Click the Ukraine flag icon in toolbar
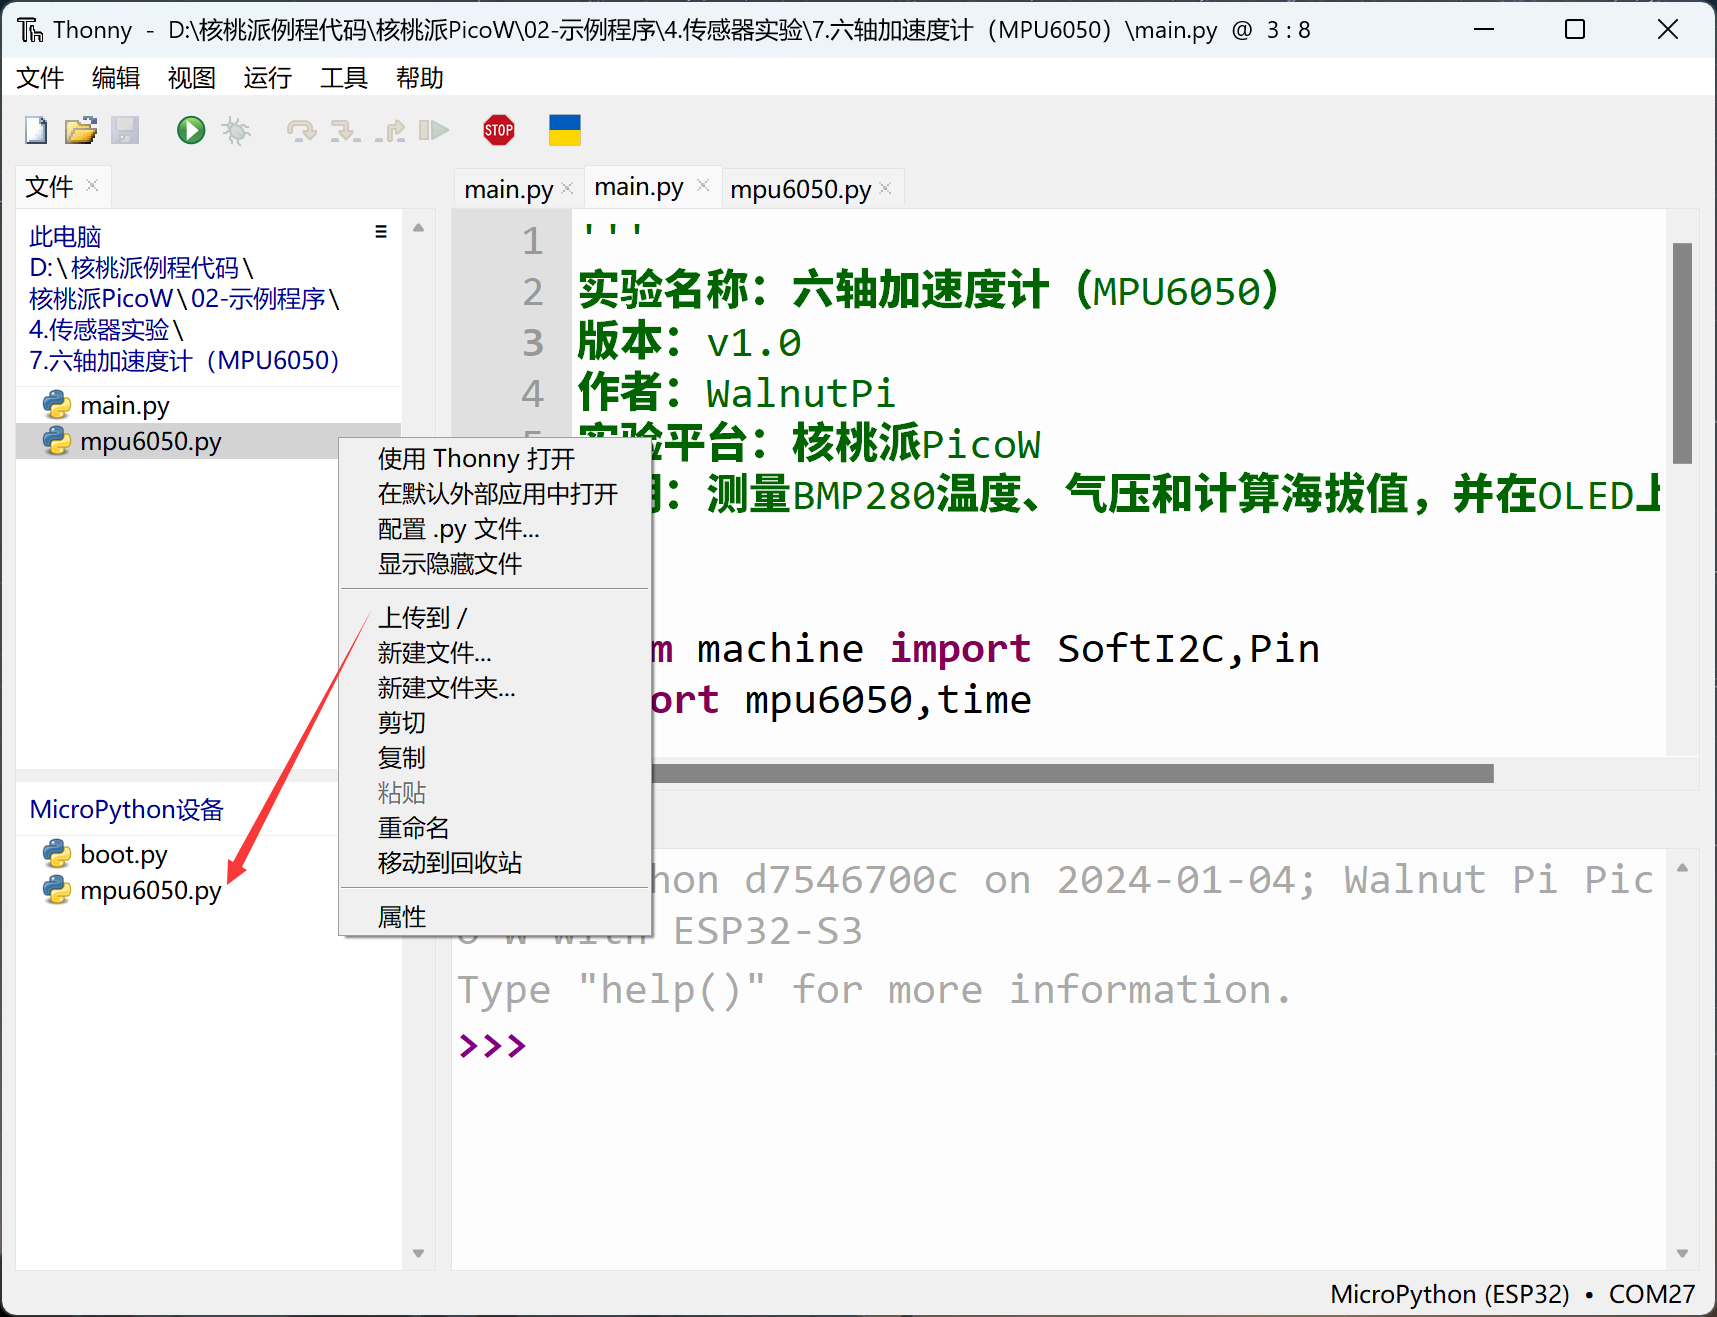 [x=564, y=130]
